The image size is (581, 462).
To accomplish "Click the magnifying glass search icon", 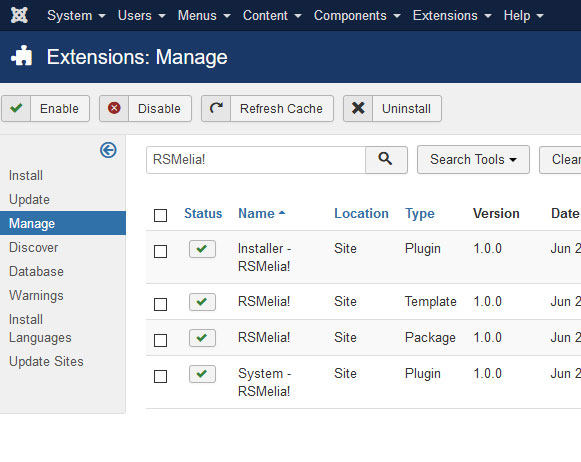I will [385, 159].
